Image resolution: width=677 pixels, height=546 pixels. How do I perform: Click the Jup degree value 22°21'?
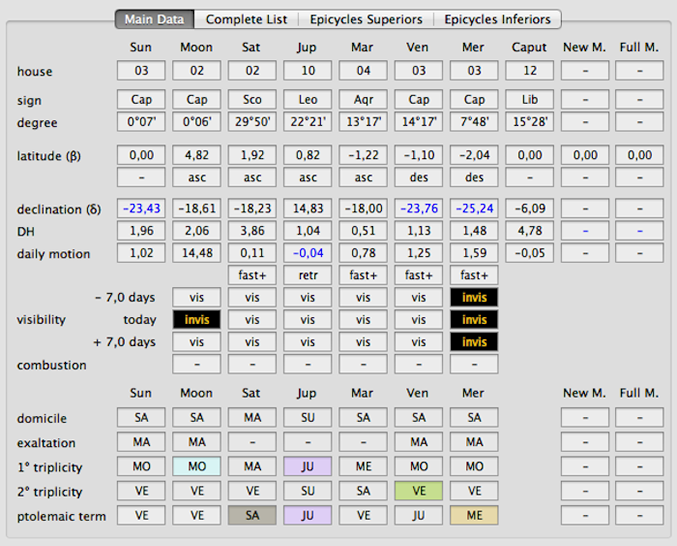pos(308,122)
